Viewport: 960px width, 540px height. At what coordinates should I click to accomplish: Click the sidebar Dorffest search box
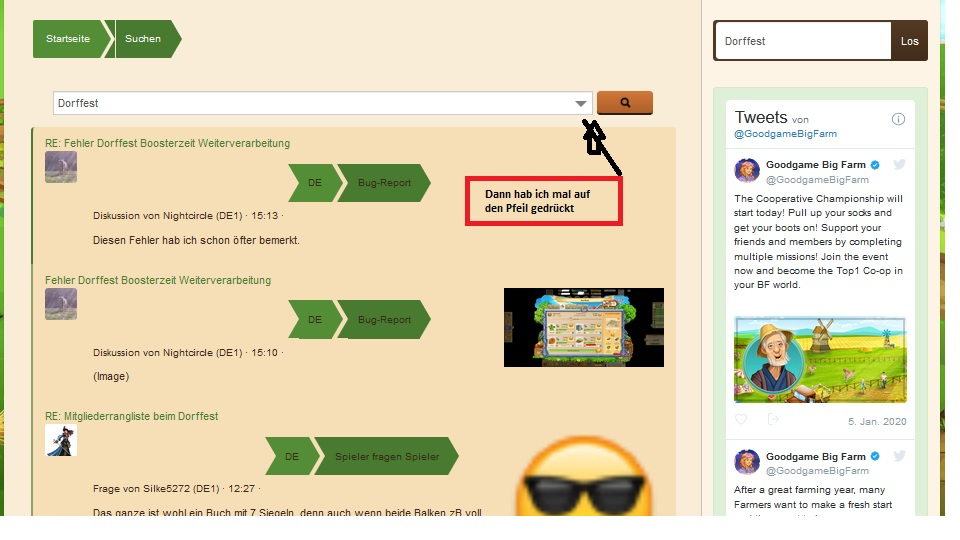tap(803, 41)
